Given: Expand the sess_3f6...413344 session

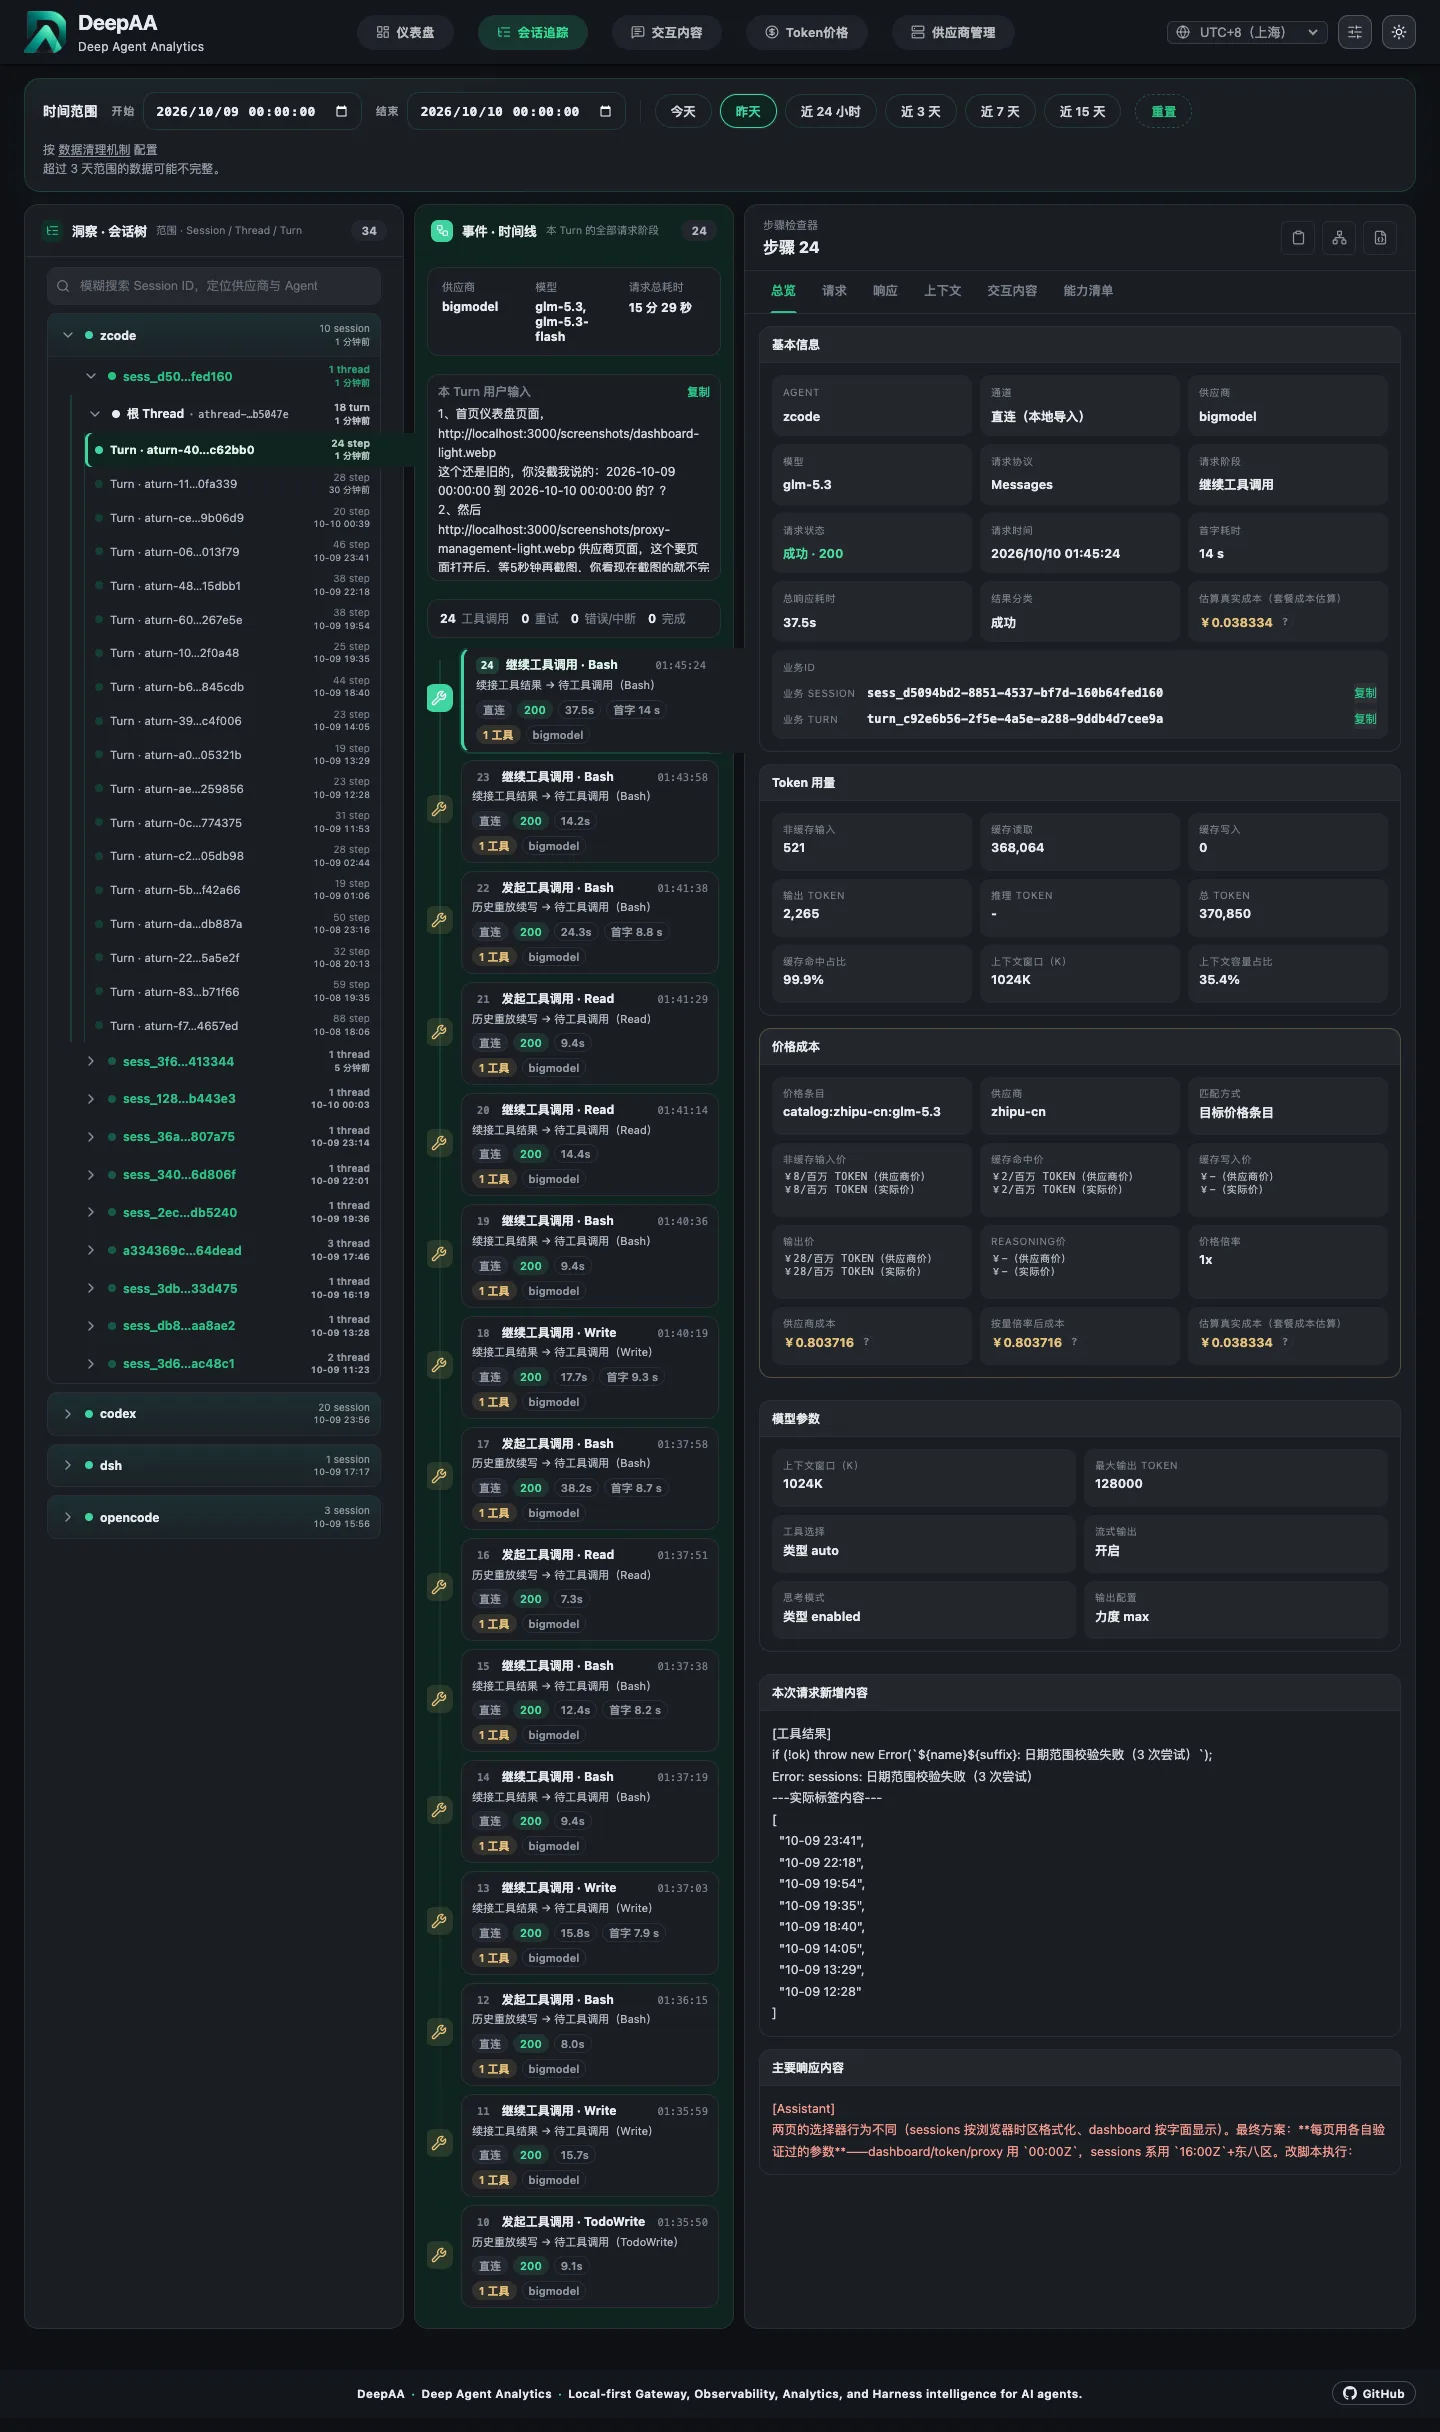Looking at the screenshot, I should pos(91,1062).
